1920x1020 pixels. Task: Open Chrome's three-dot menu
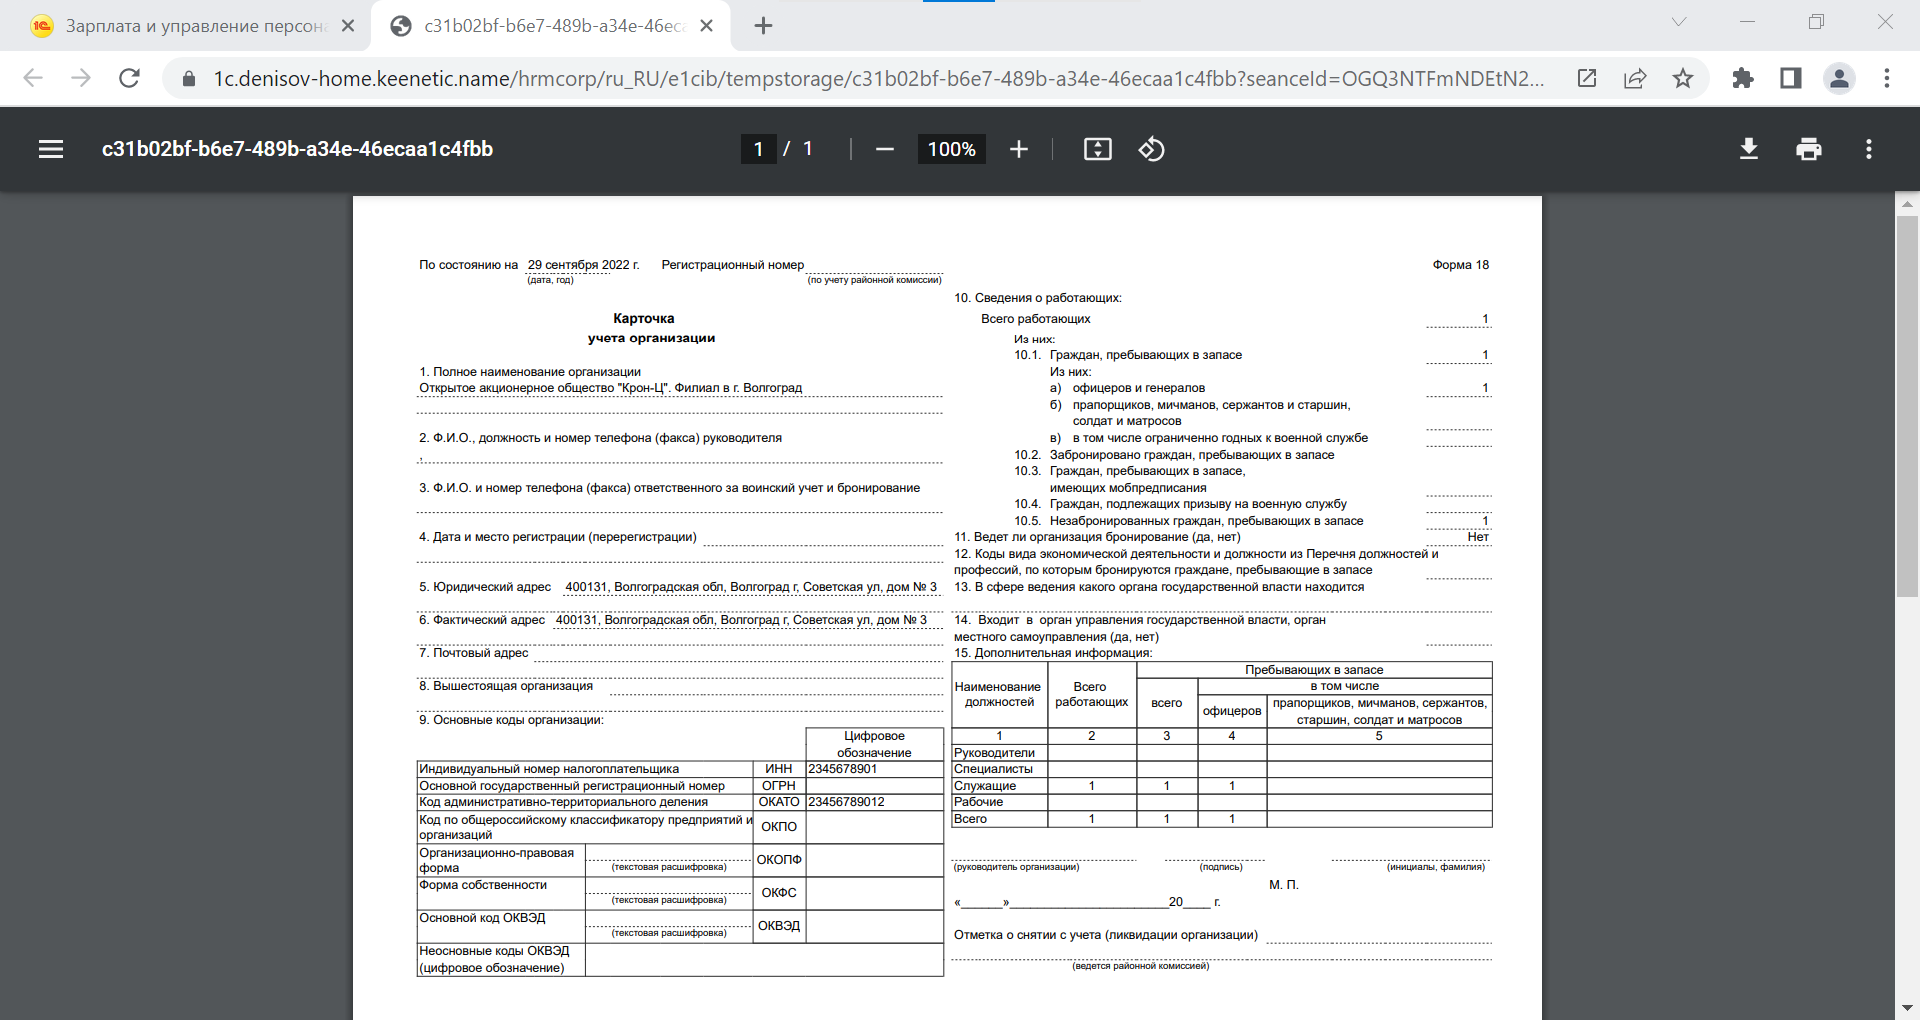pyautogui.click(x=1887, y=78)
